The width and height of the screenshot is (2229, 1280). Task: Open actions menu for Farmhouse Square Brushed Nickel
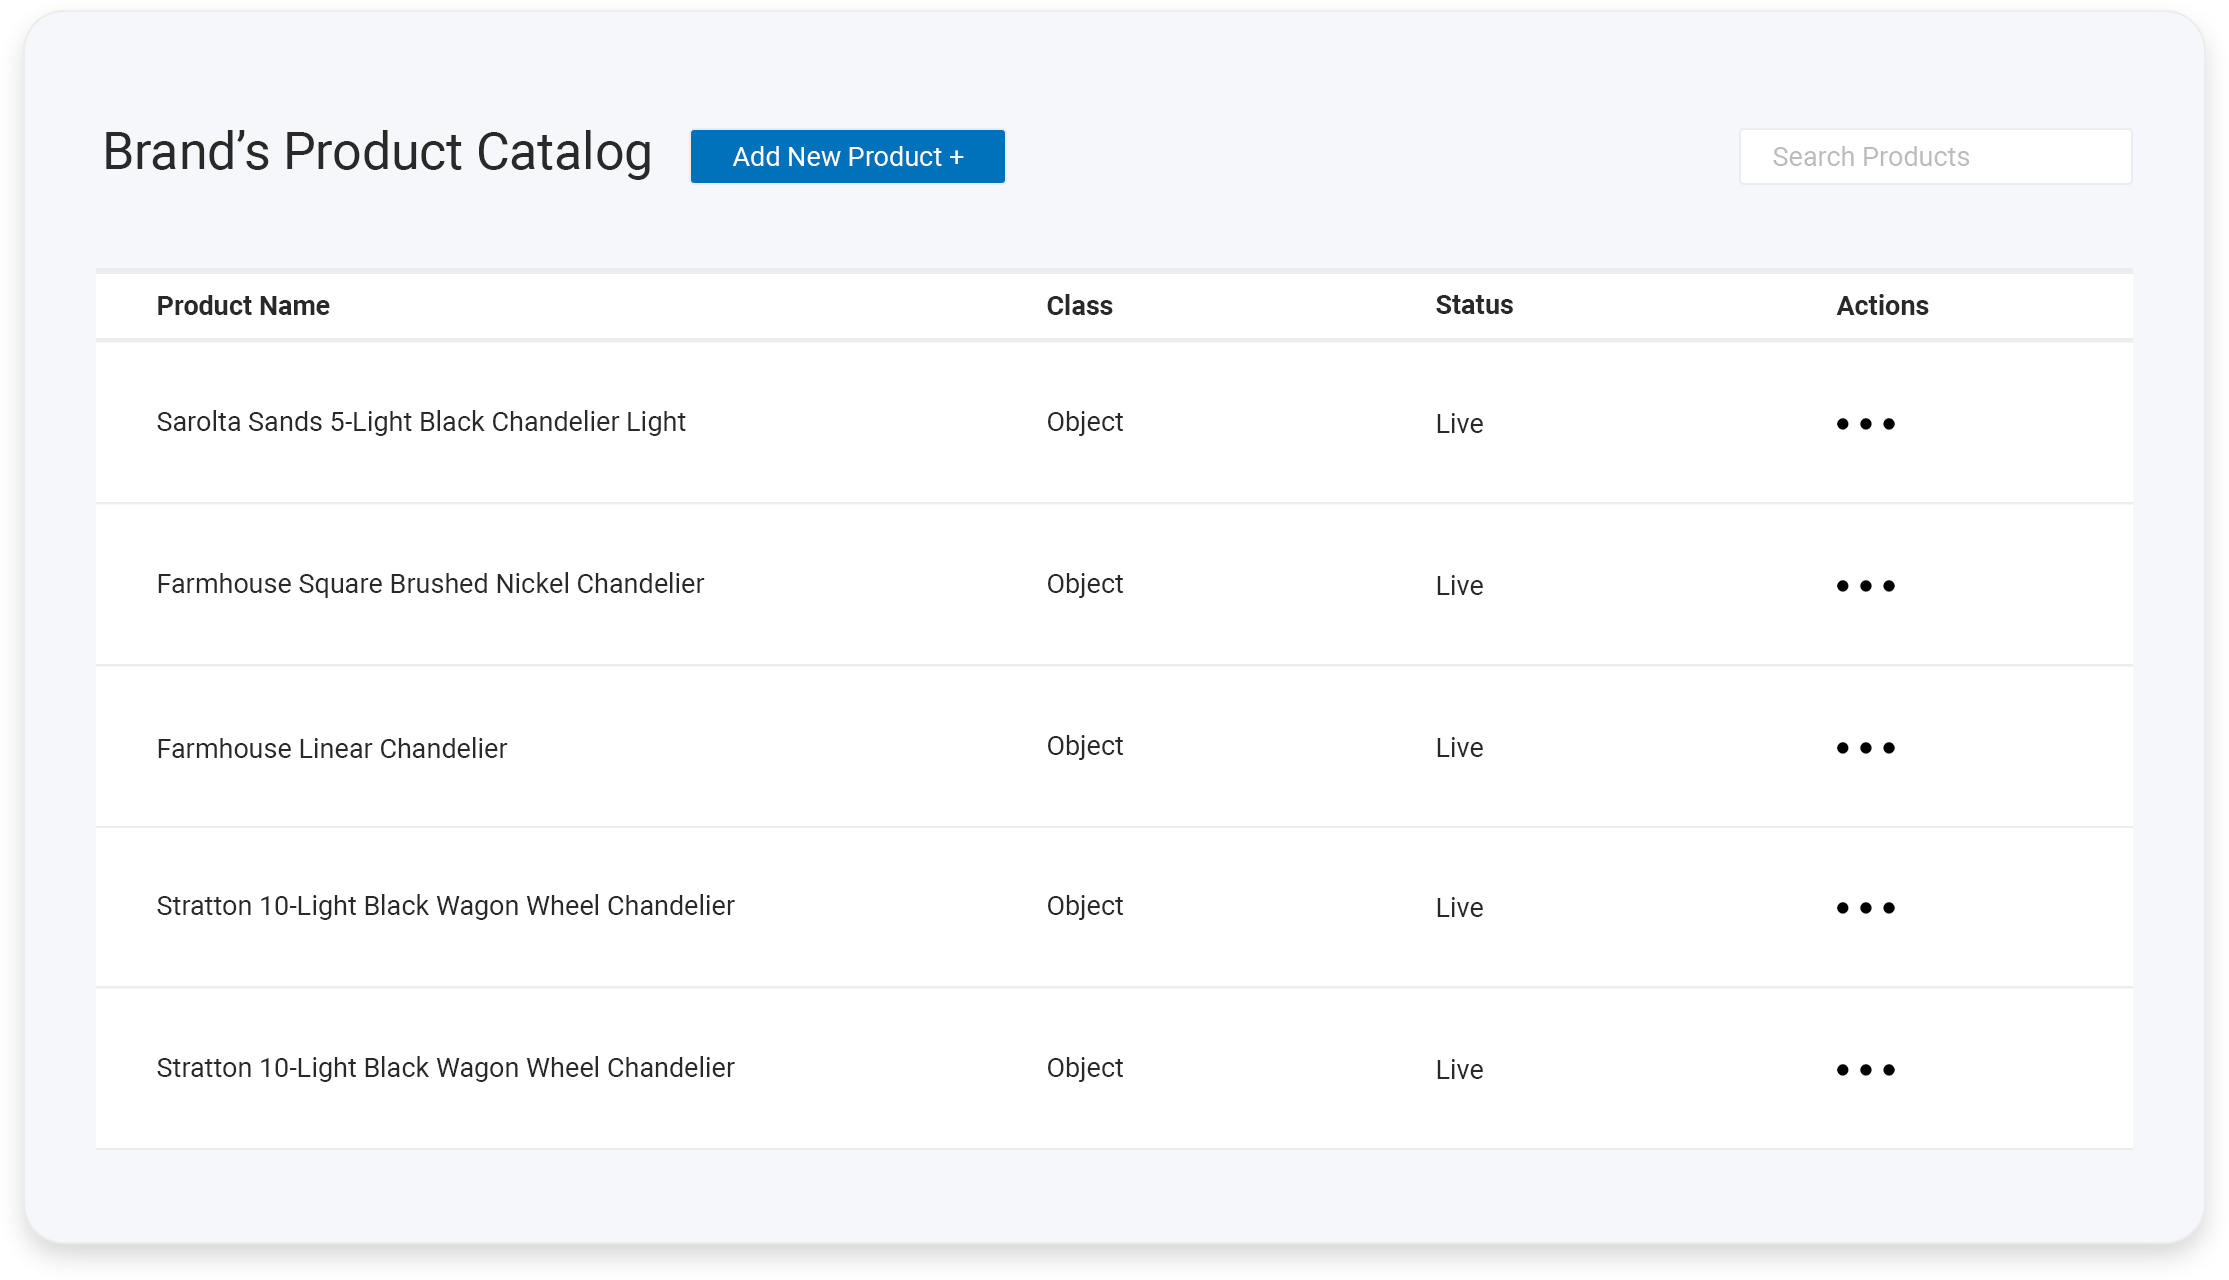[1865, 586]
